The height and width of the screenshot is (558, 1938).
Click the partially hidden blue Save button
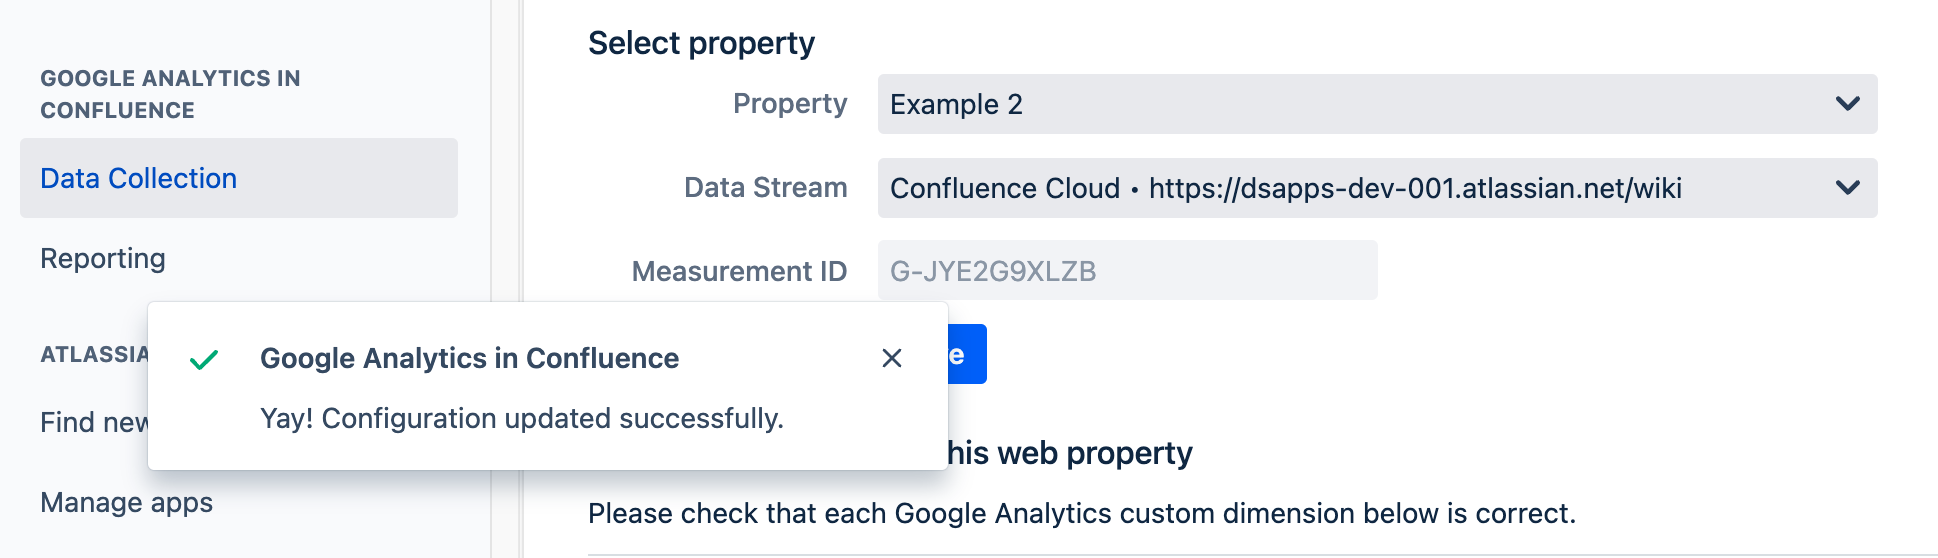(967, 354)
